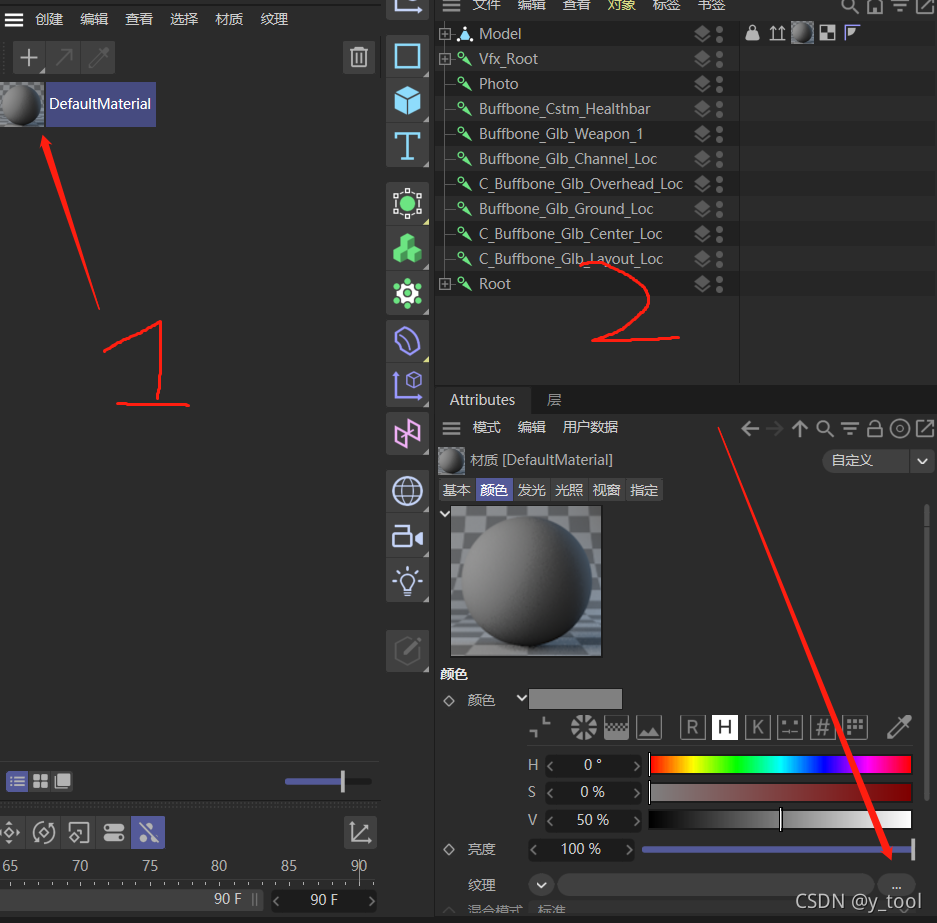The height and width of the screenshot is (923, 937).
Task: Expand the Root joint hierarchy
Action: pyautogui.click(x=445, y=284)
